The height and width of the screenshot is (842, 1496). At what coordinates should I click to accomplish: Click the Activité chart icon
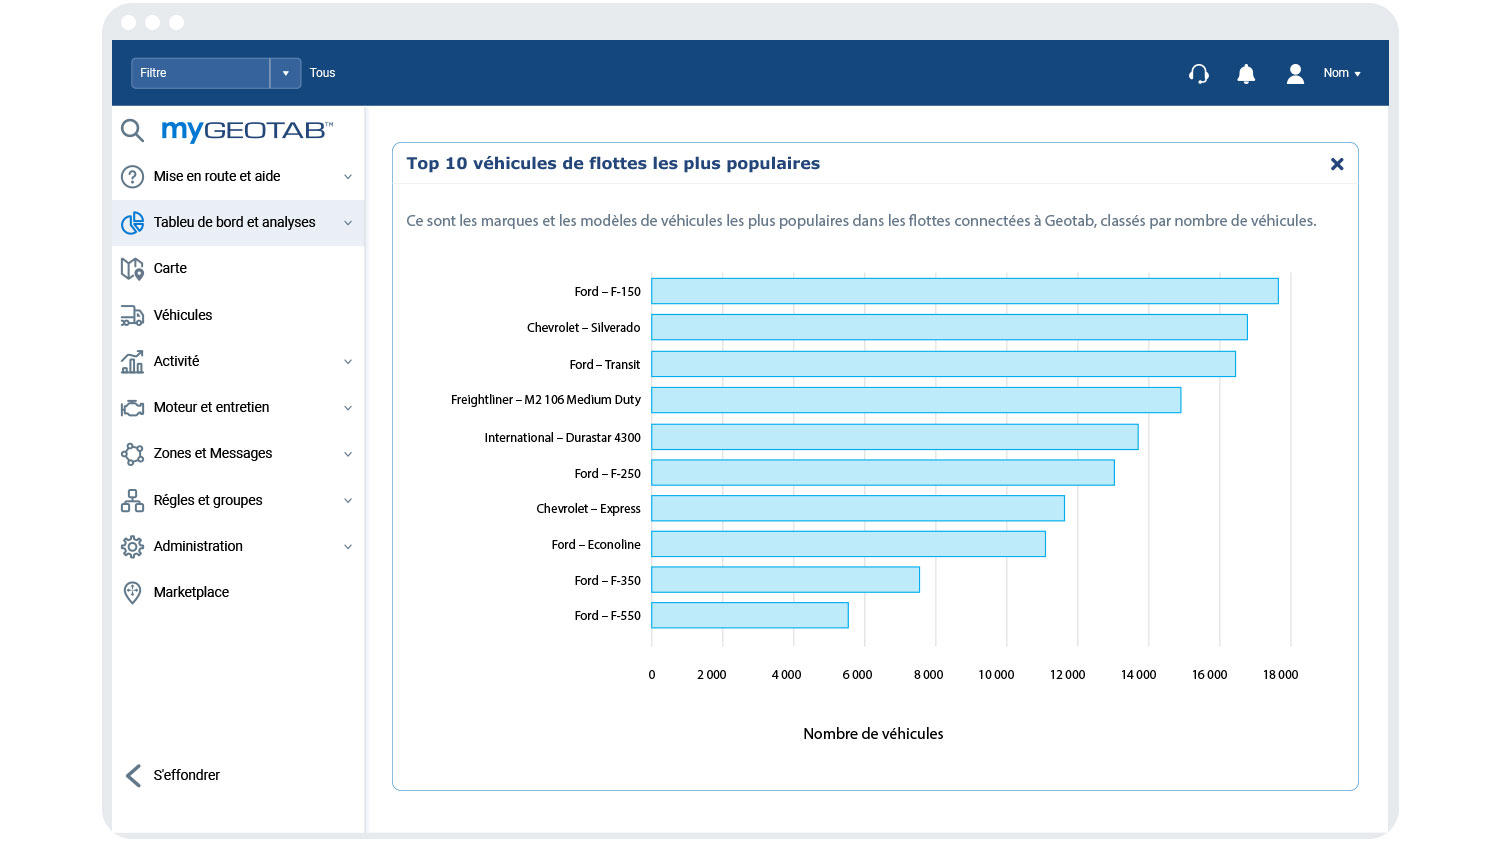pos(132,361)
